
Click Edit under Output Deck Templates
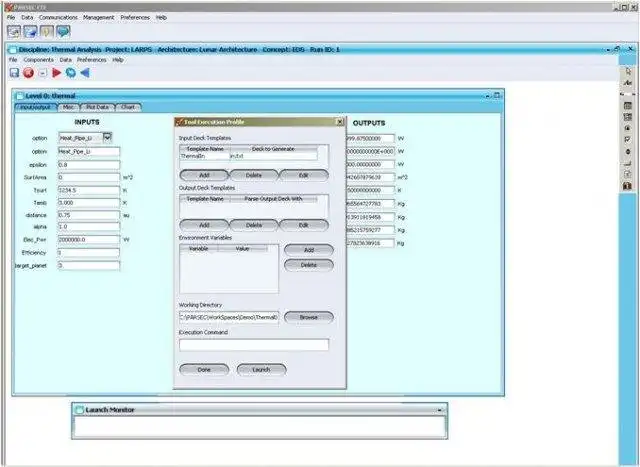304,225
